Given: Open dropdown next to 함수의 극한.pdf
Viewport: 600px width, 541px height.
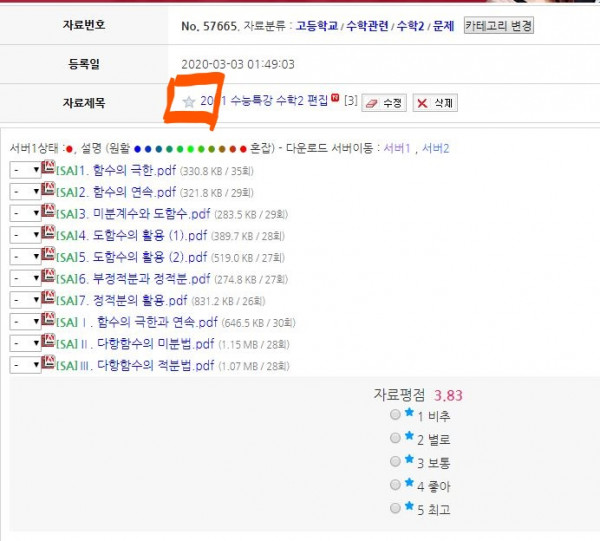Looking at the screenshot, I should pyautogui.click(x=25, y=170).
